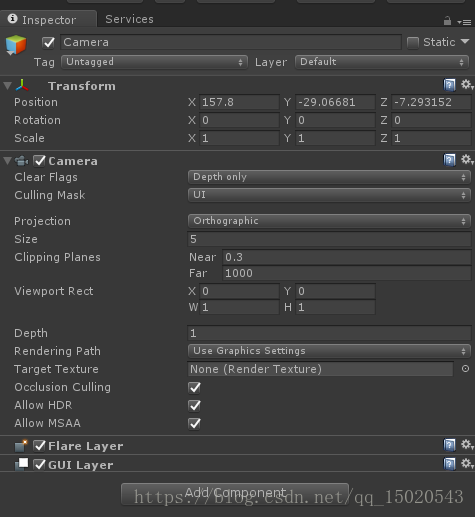Open GUI Layer gear settings

[467, 463]
